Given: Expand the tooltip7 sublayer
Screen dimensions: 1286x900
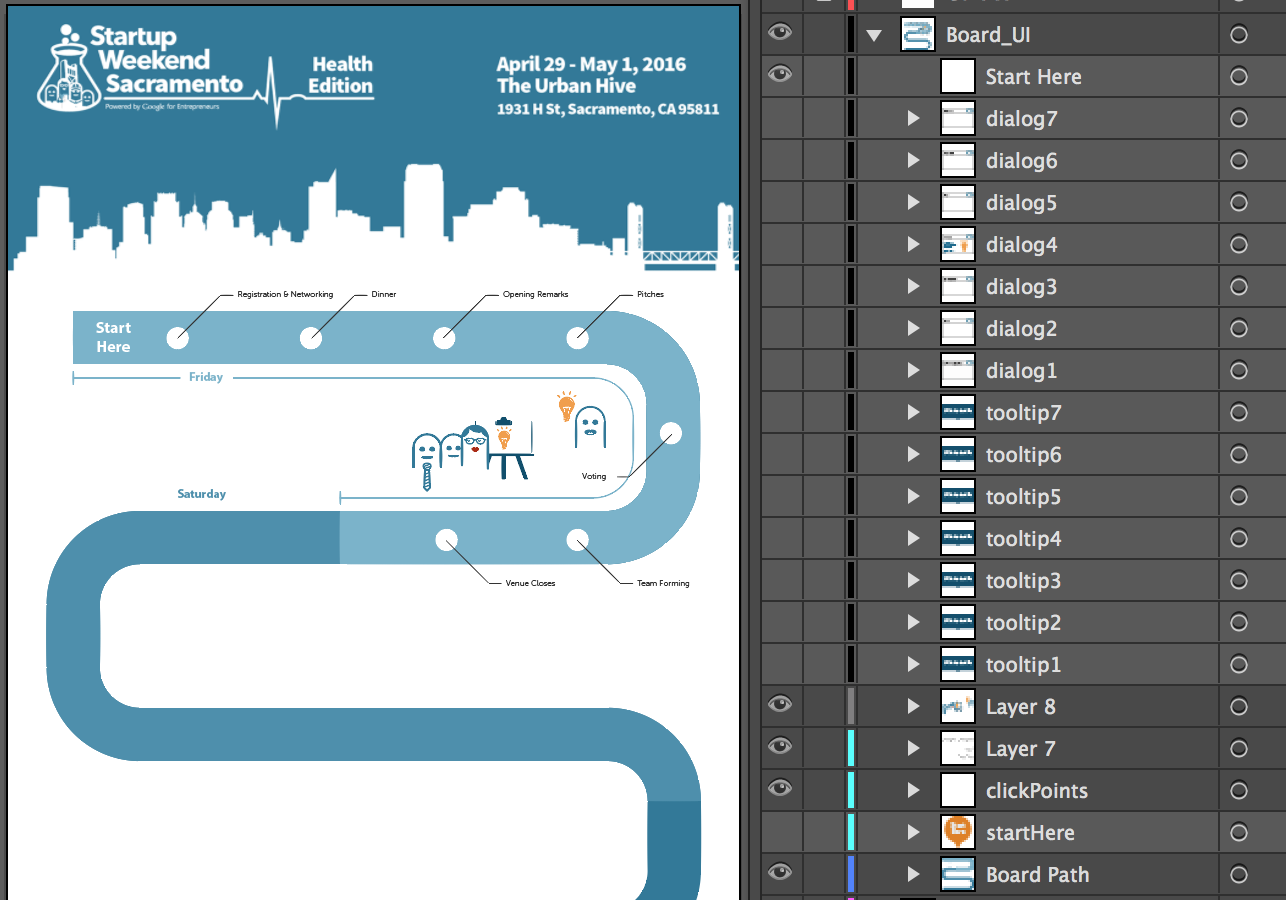Looking at the screenshot, I should click(913, 413).
